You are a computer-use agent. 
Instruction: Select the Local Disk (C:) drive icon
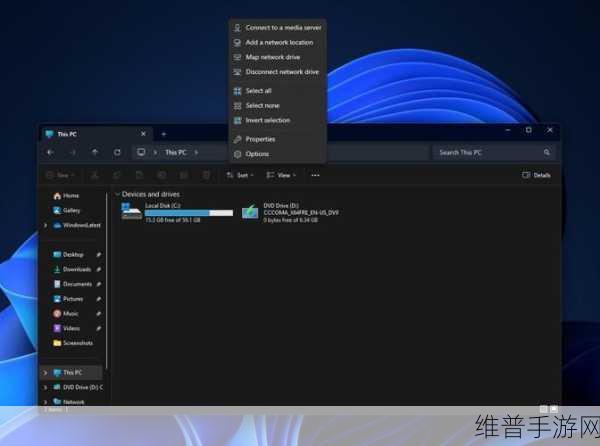pyautogui.click(x=131, y=212)
